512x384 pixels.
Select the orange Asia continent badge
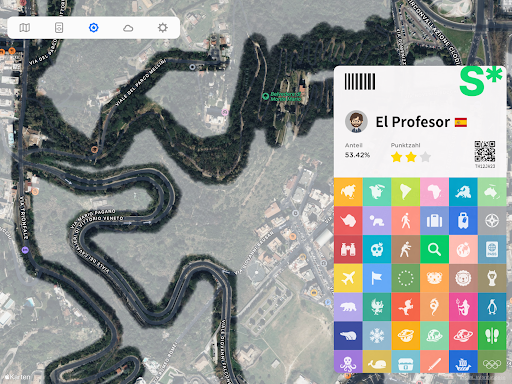click(x=348, y=192)
